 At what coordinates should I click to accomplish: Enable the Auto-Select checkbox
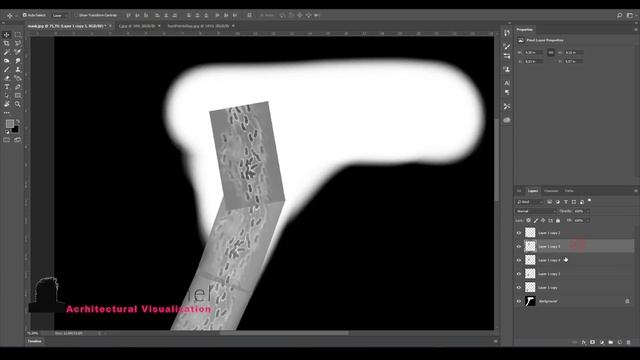click(24, 15)
